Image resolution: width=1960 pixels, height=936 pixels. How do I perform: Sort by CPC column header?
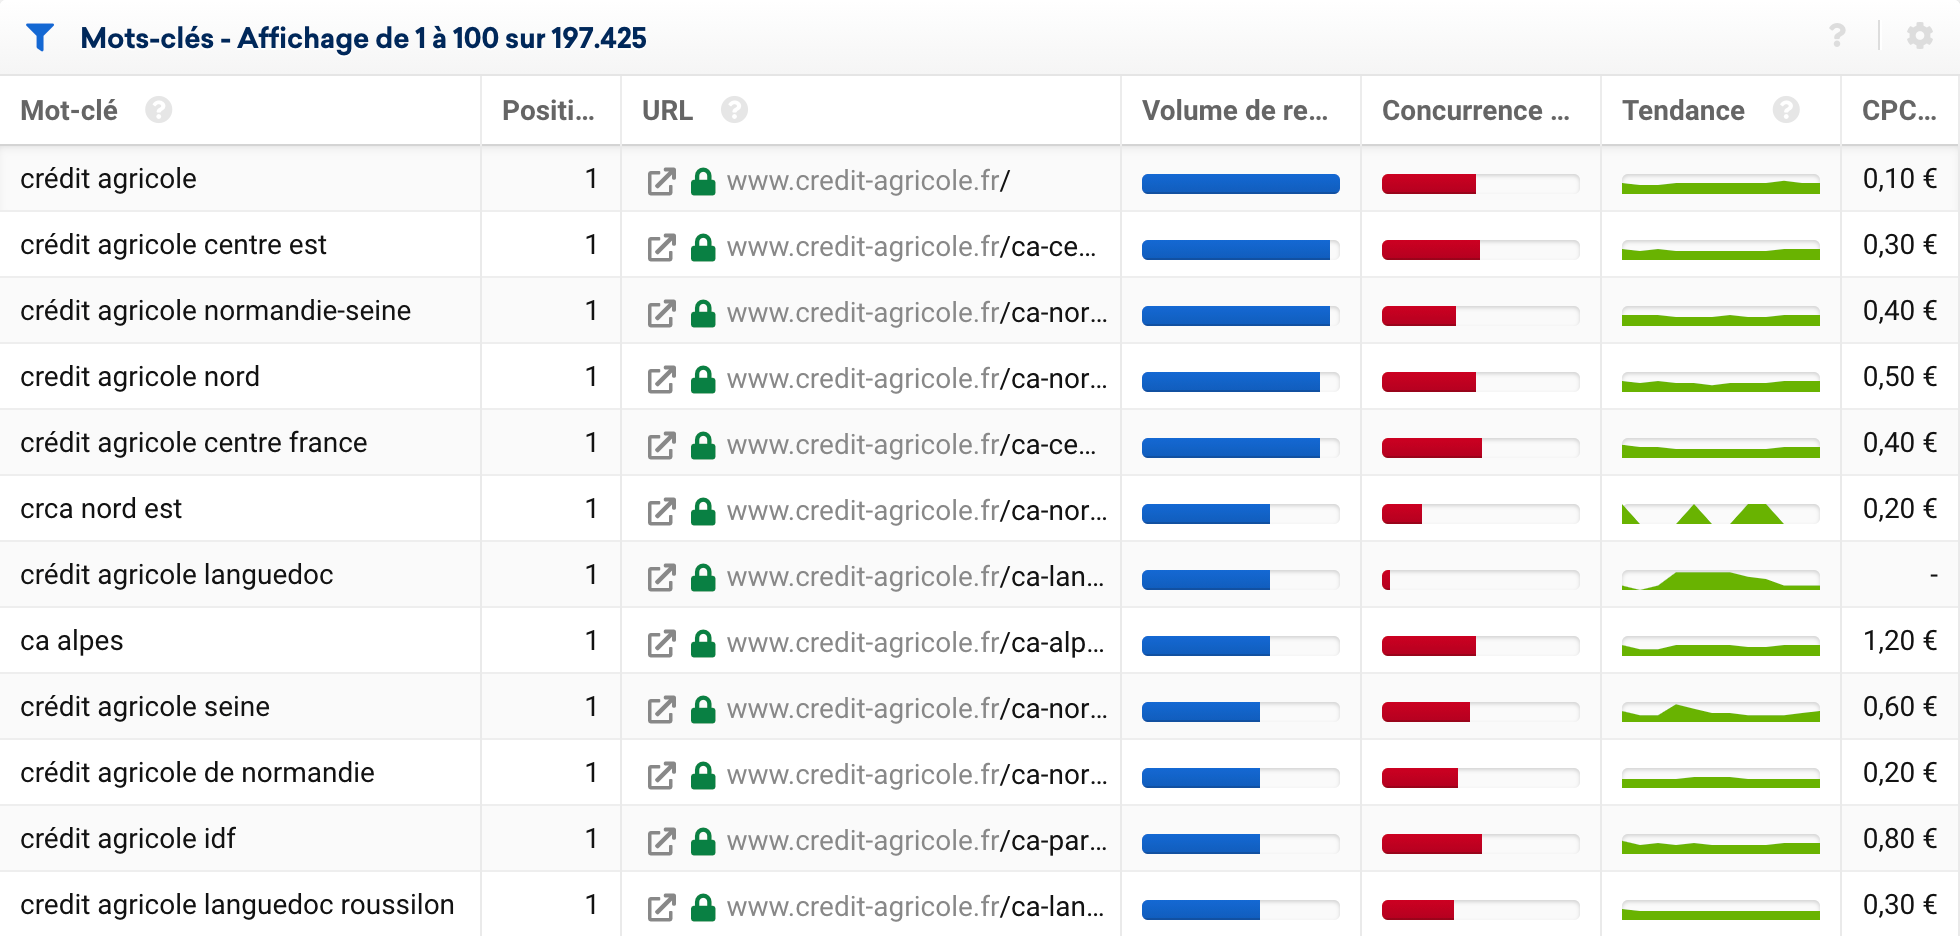[1899, 110]
